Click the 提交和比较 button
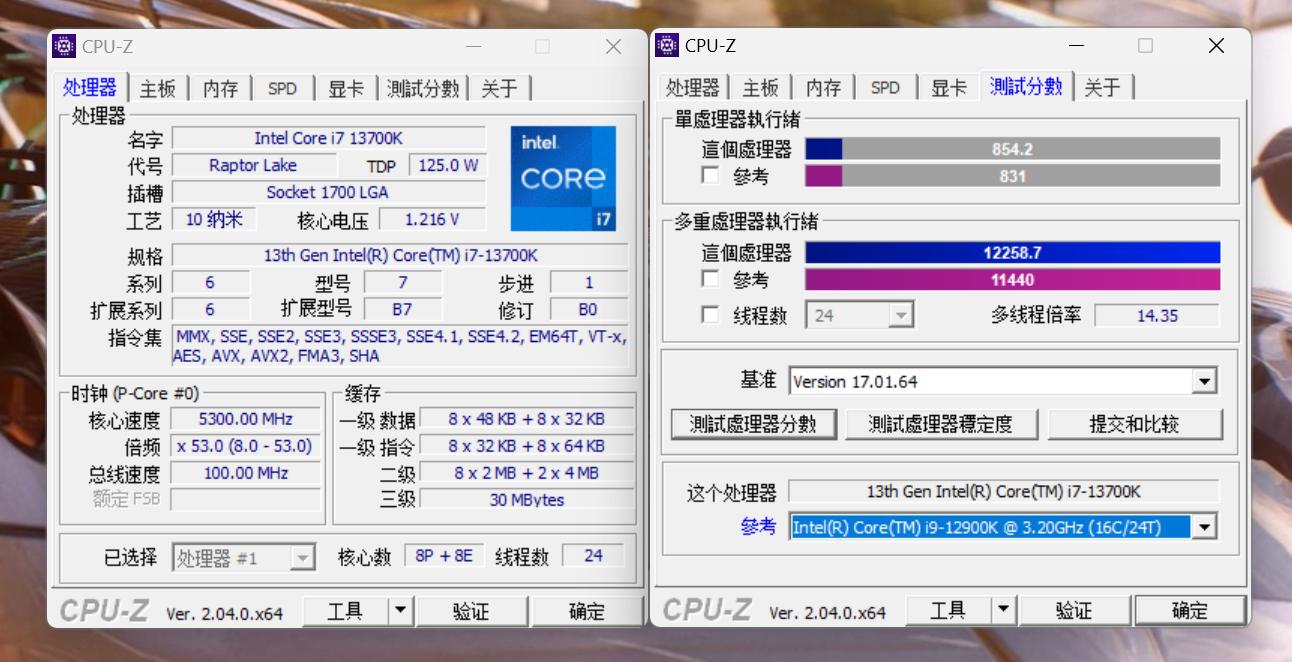 [x=1136, y=424]
